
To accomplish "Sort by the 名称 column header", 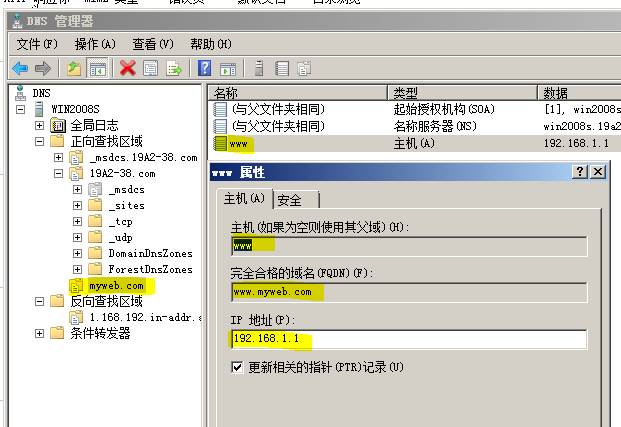I will point(297,93).
